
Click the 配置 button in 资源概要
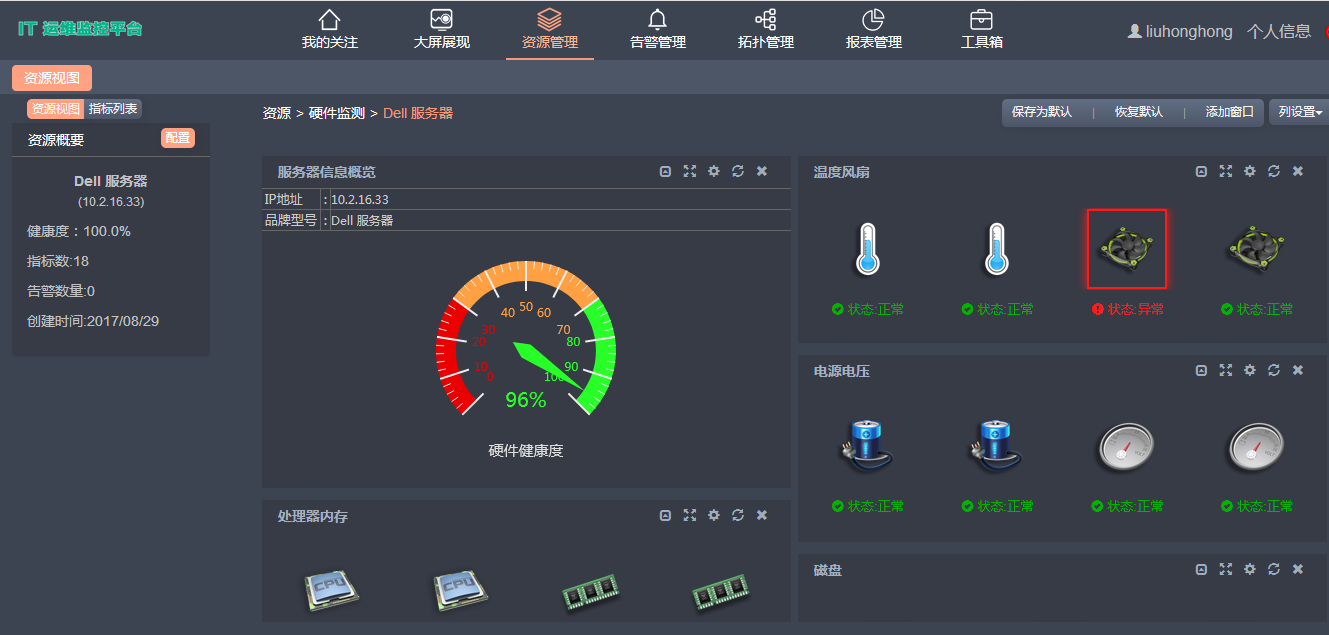click(x=177, y=137)
